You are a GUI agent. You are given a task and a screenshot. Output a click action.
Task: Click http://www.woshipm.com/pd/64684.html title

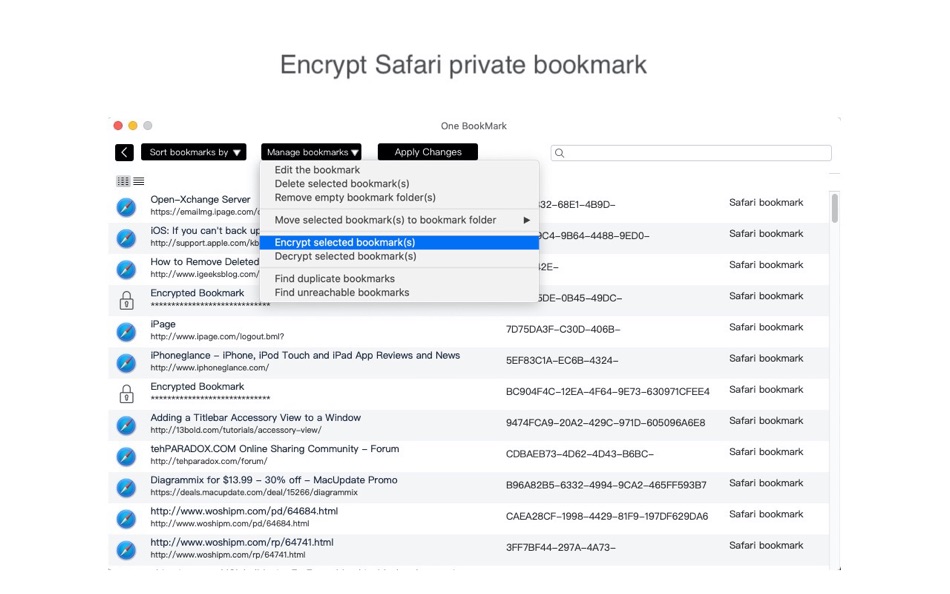244,511
